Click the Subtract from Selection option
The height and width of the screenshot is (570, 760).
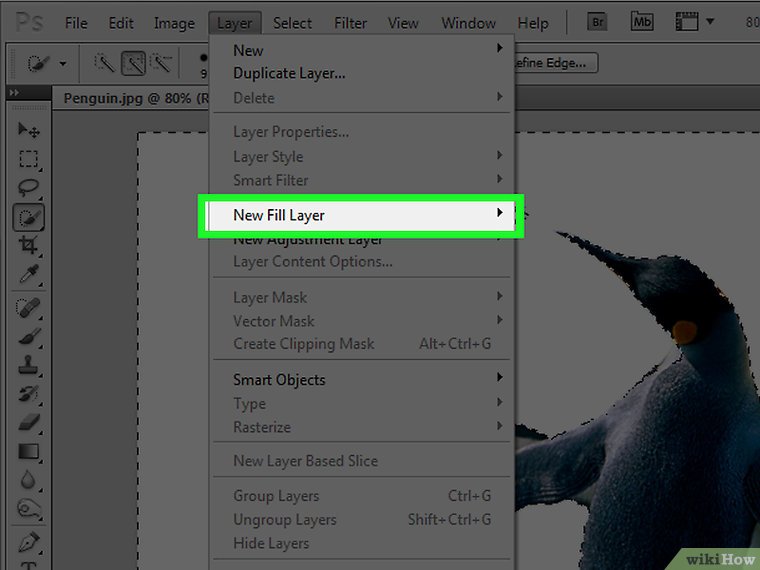[161, 63]
